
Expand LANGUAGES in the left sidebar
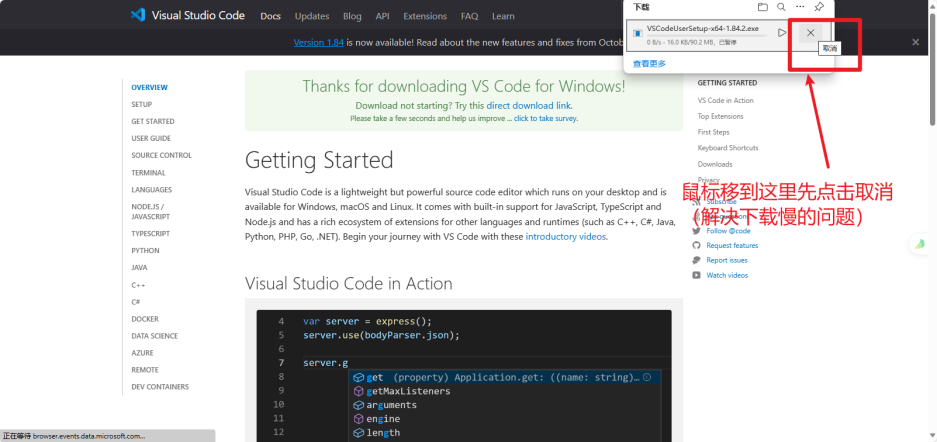pos(152,190)
